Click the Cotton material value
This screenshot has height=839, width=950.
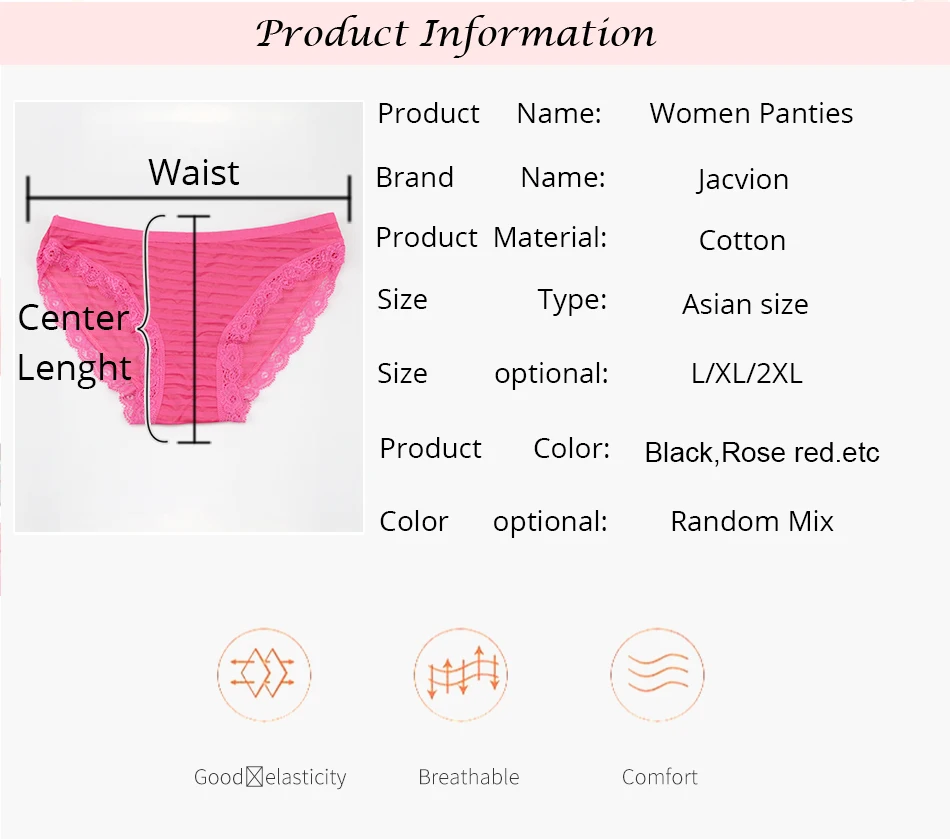coord(742,240)
